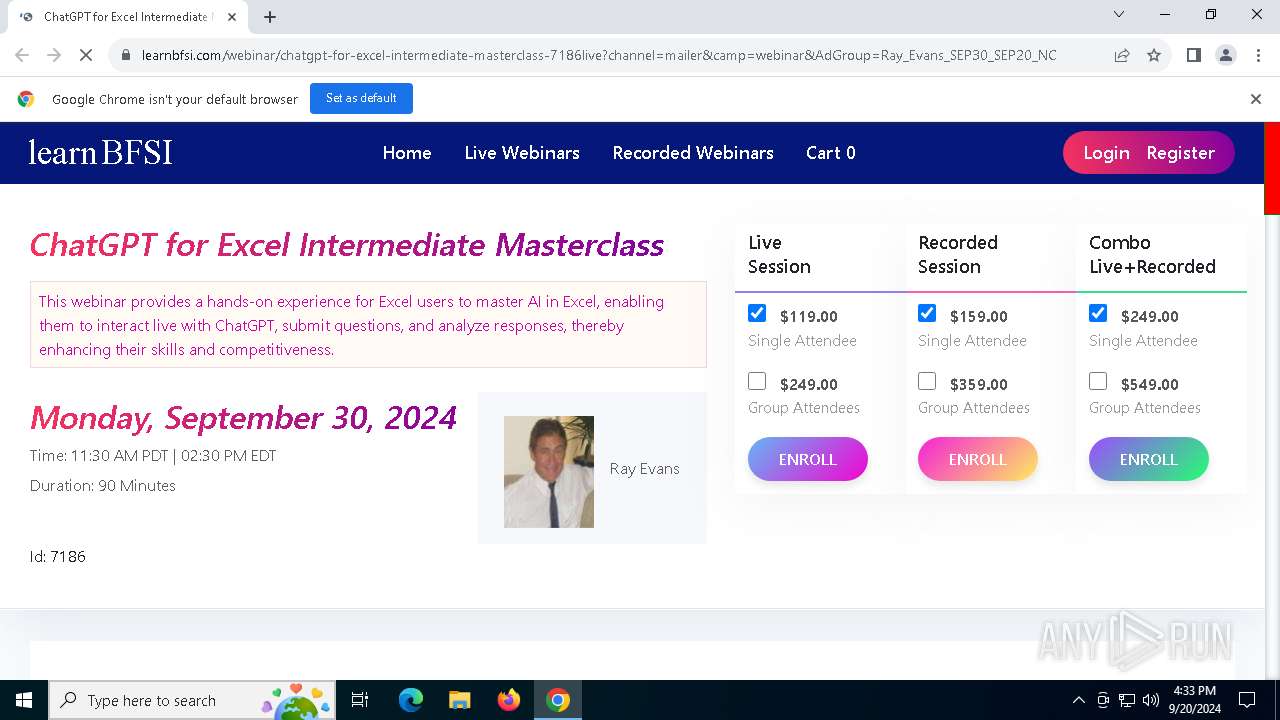This screenshot has height=720, width=1280.
Task: Open Recorded Webinars menu item
Action: 693,153
